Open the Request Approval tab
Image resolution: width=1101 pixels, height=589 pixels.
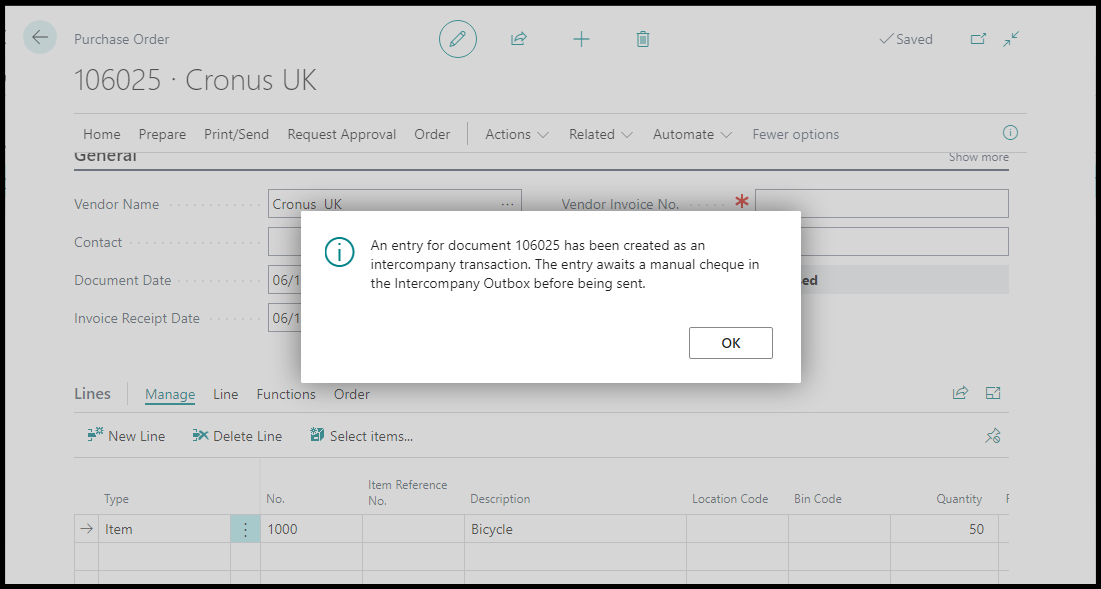pyautogui.click(x=342, y=134)
